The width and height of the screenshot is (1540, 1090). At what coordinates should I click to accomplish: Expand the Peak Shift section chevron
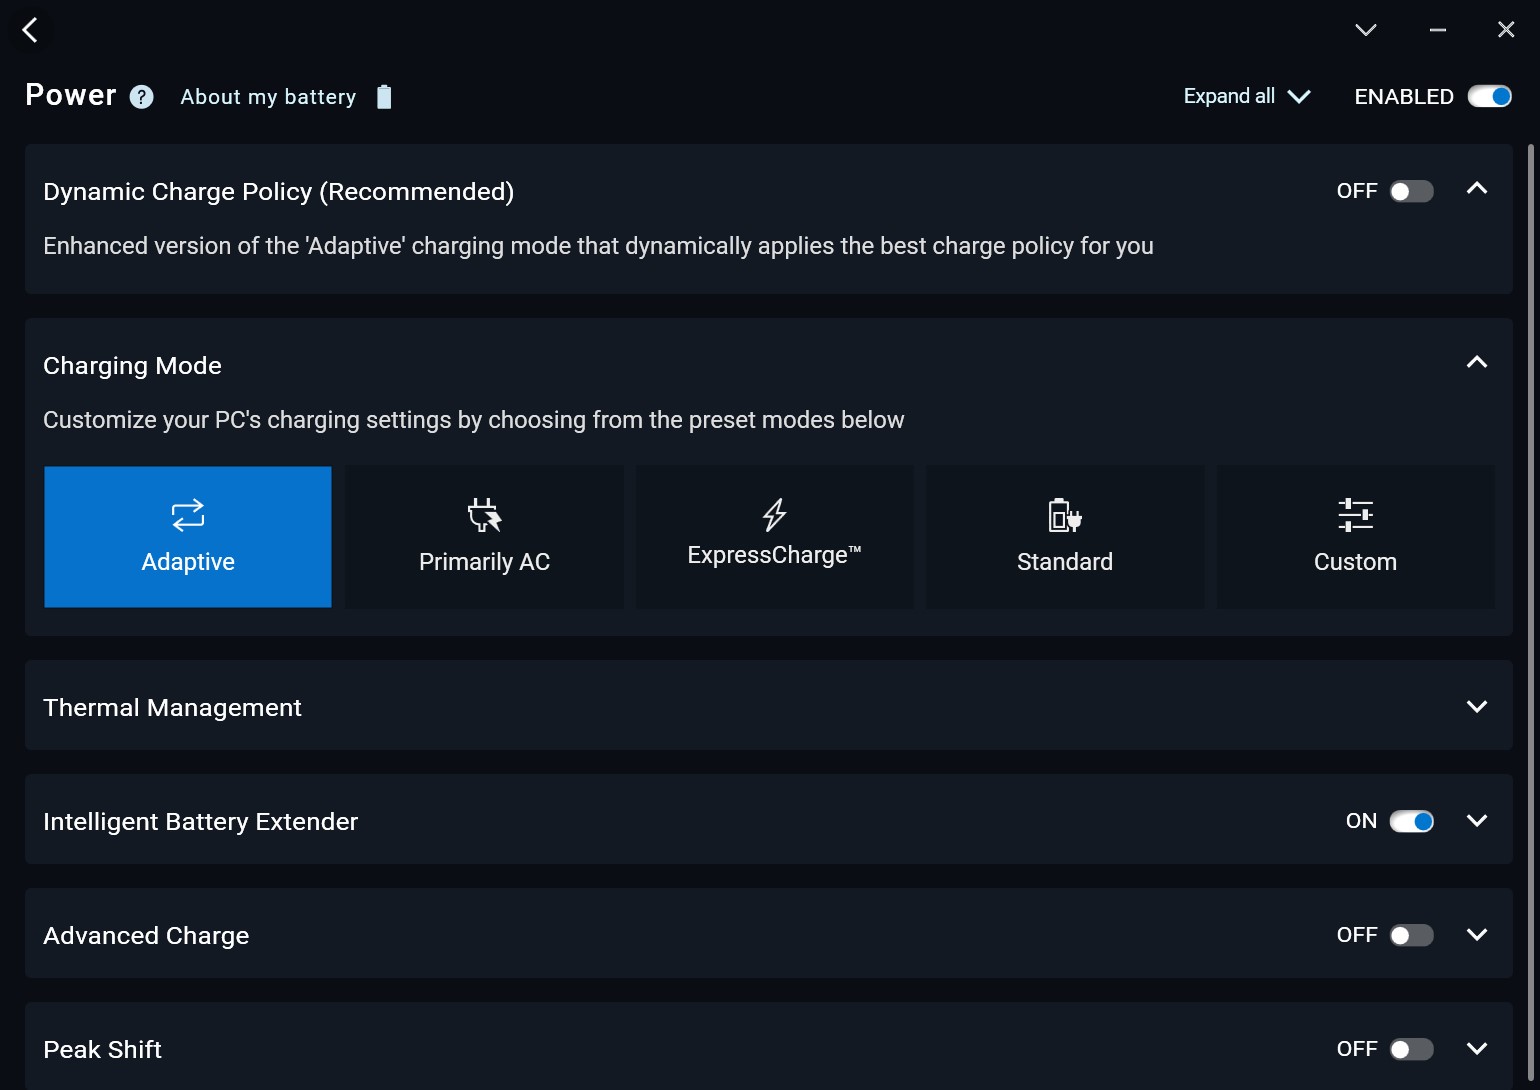(1476, 1049)
